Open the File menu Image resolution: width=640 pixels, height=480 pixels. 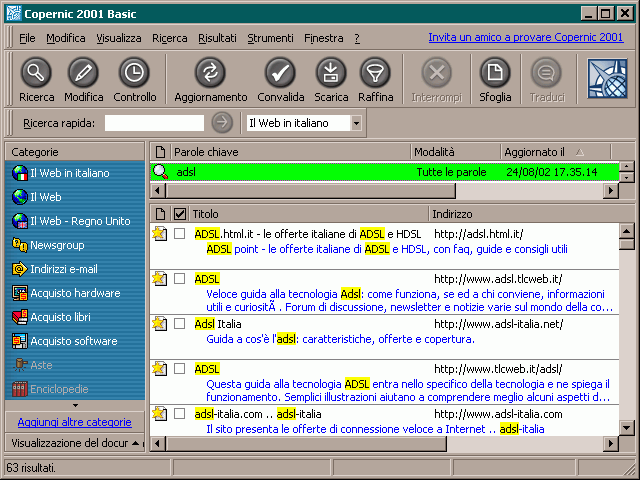[x=27, y=38]
